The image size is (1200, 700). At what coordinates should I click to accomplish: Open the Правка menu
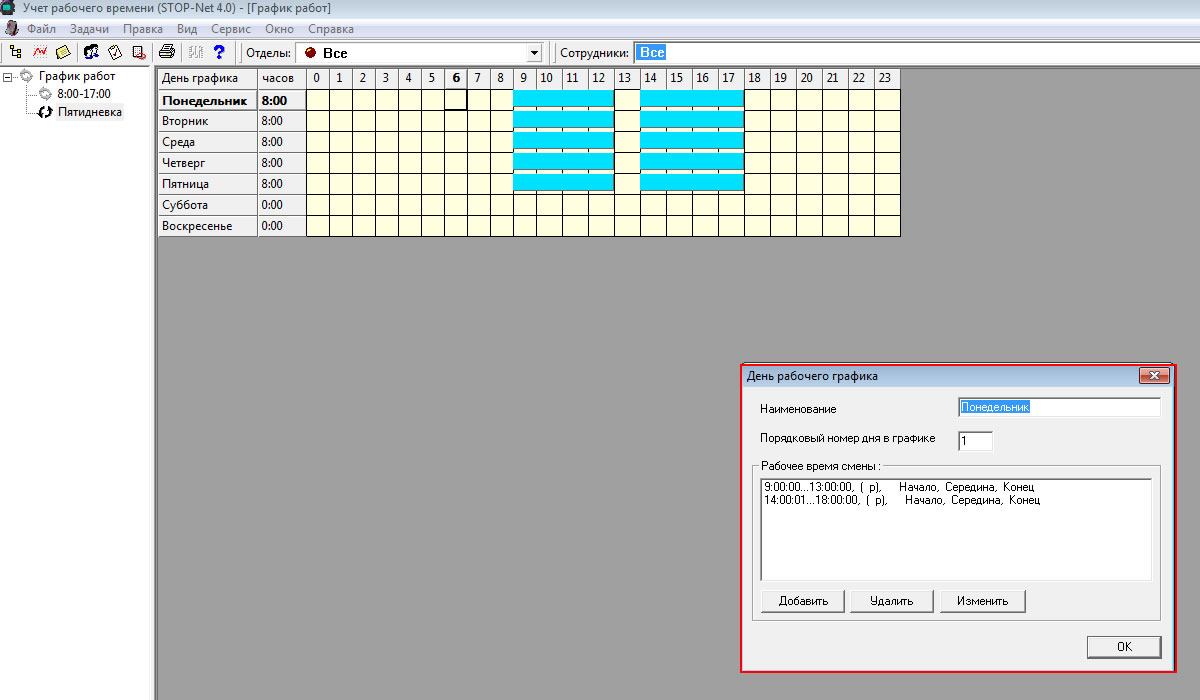pyautogui.click(x=142, y=29)
